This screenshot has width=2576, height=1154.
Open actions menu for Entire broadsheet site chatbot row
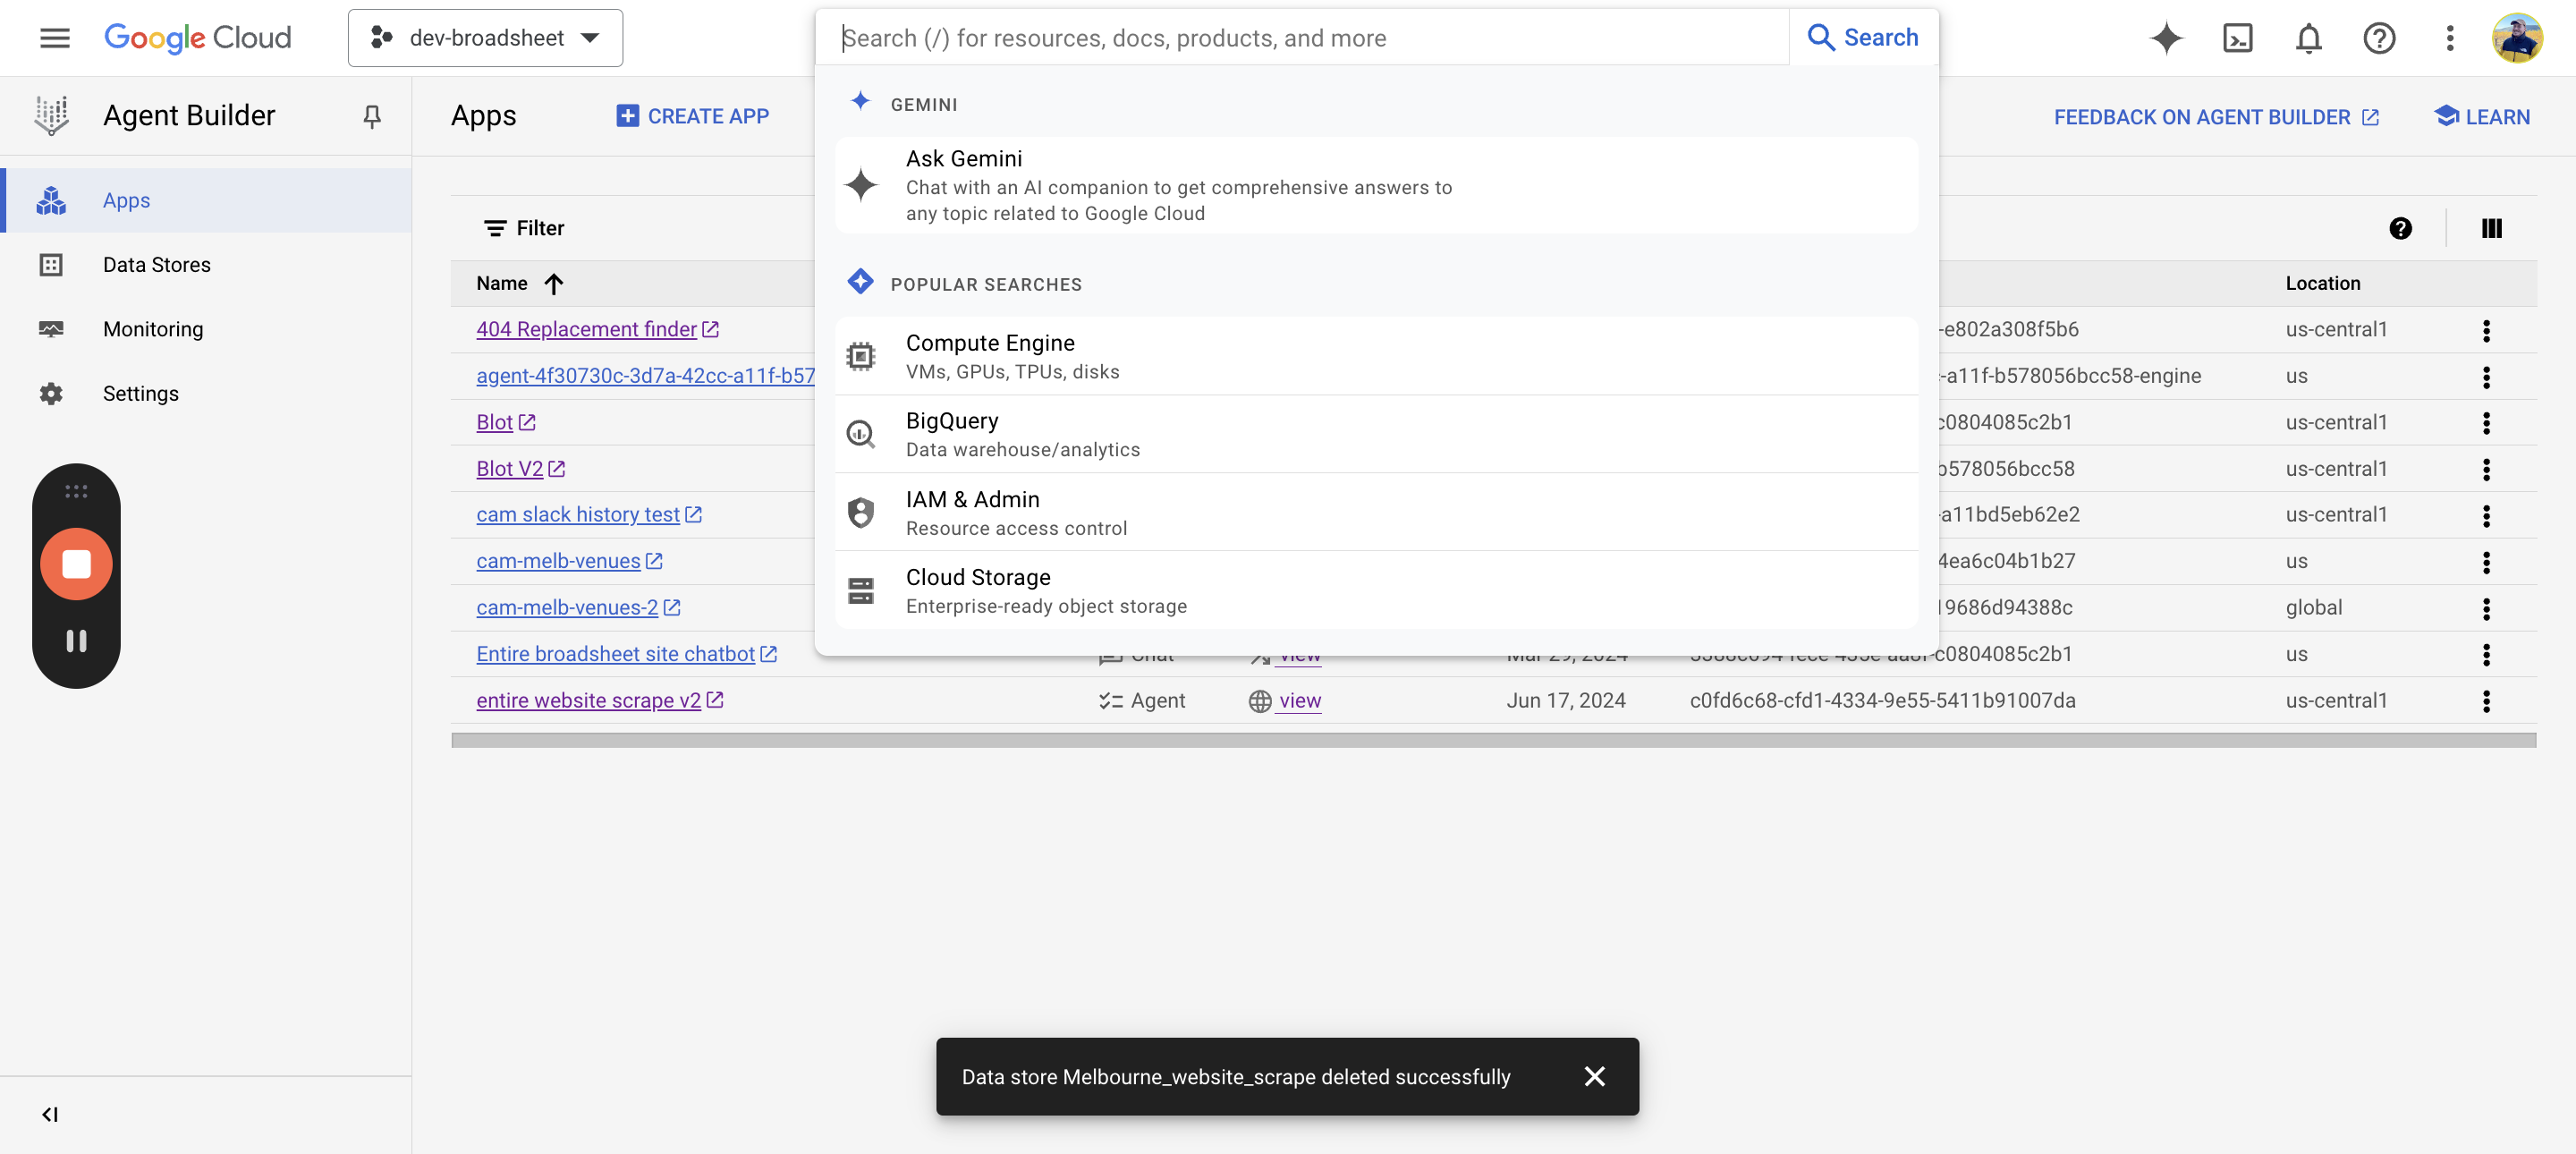pos(2485,654)
